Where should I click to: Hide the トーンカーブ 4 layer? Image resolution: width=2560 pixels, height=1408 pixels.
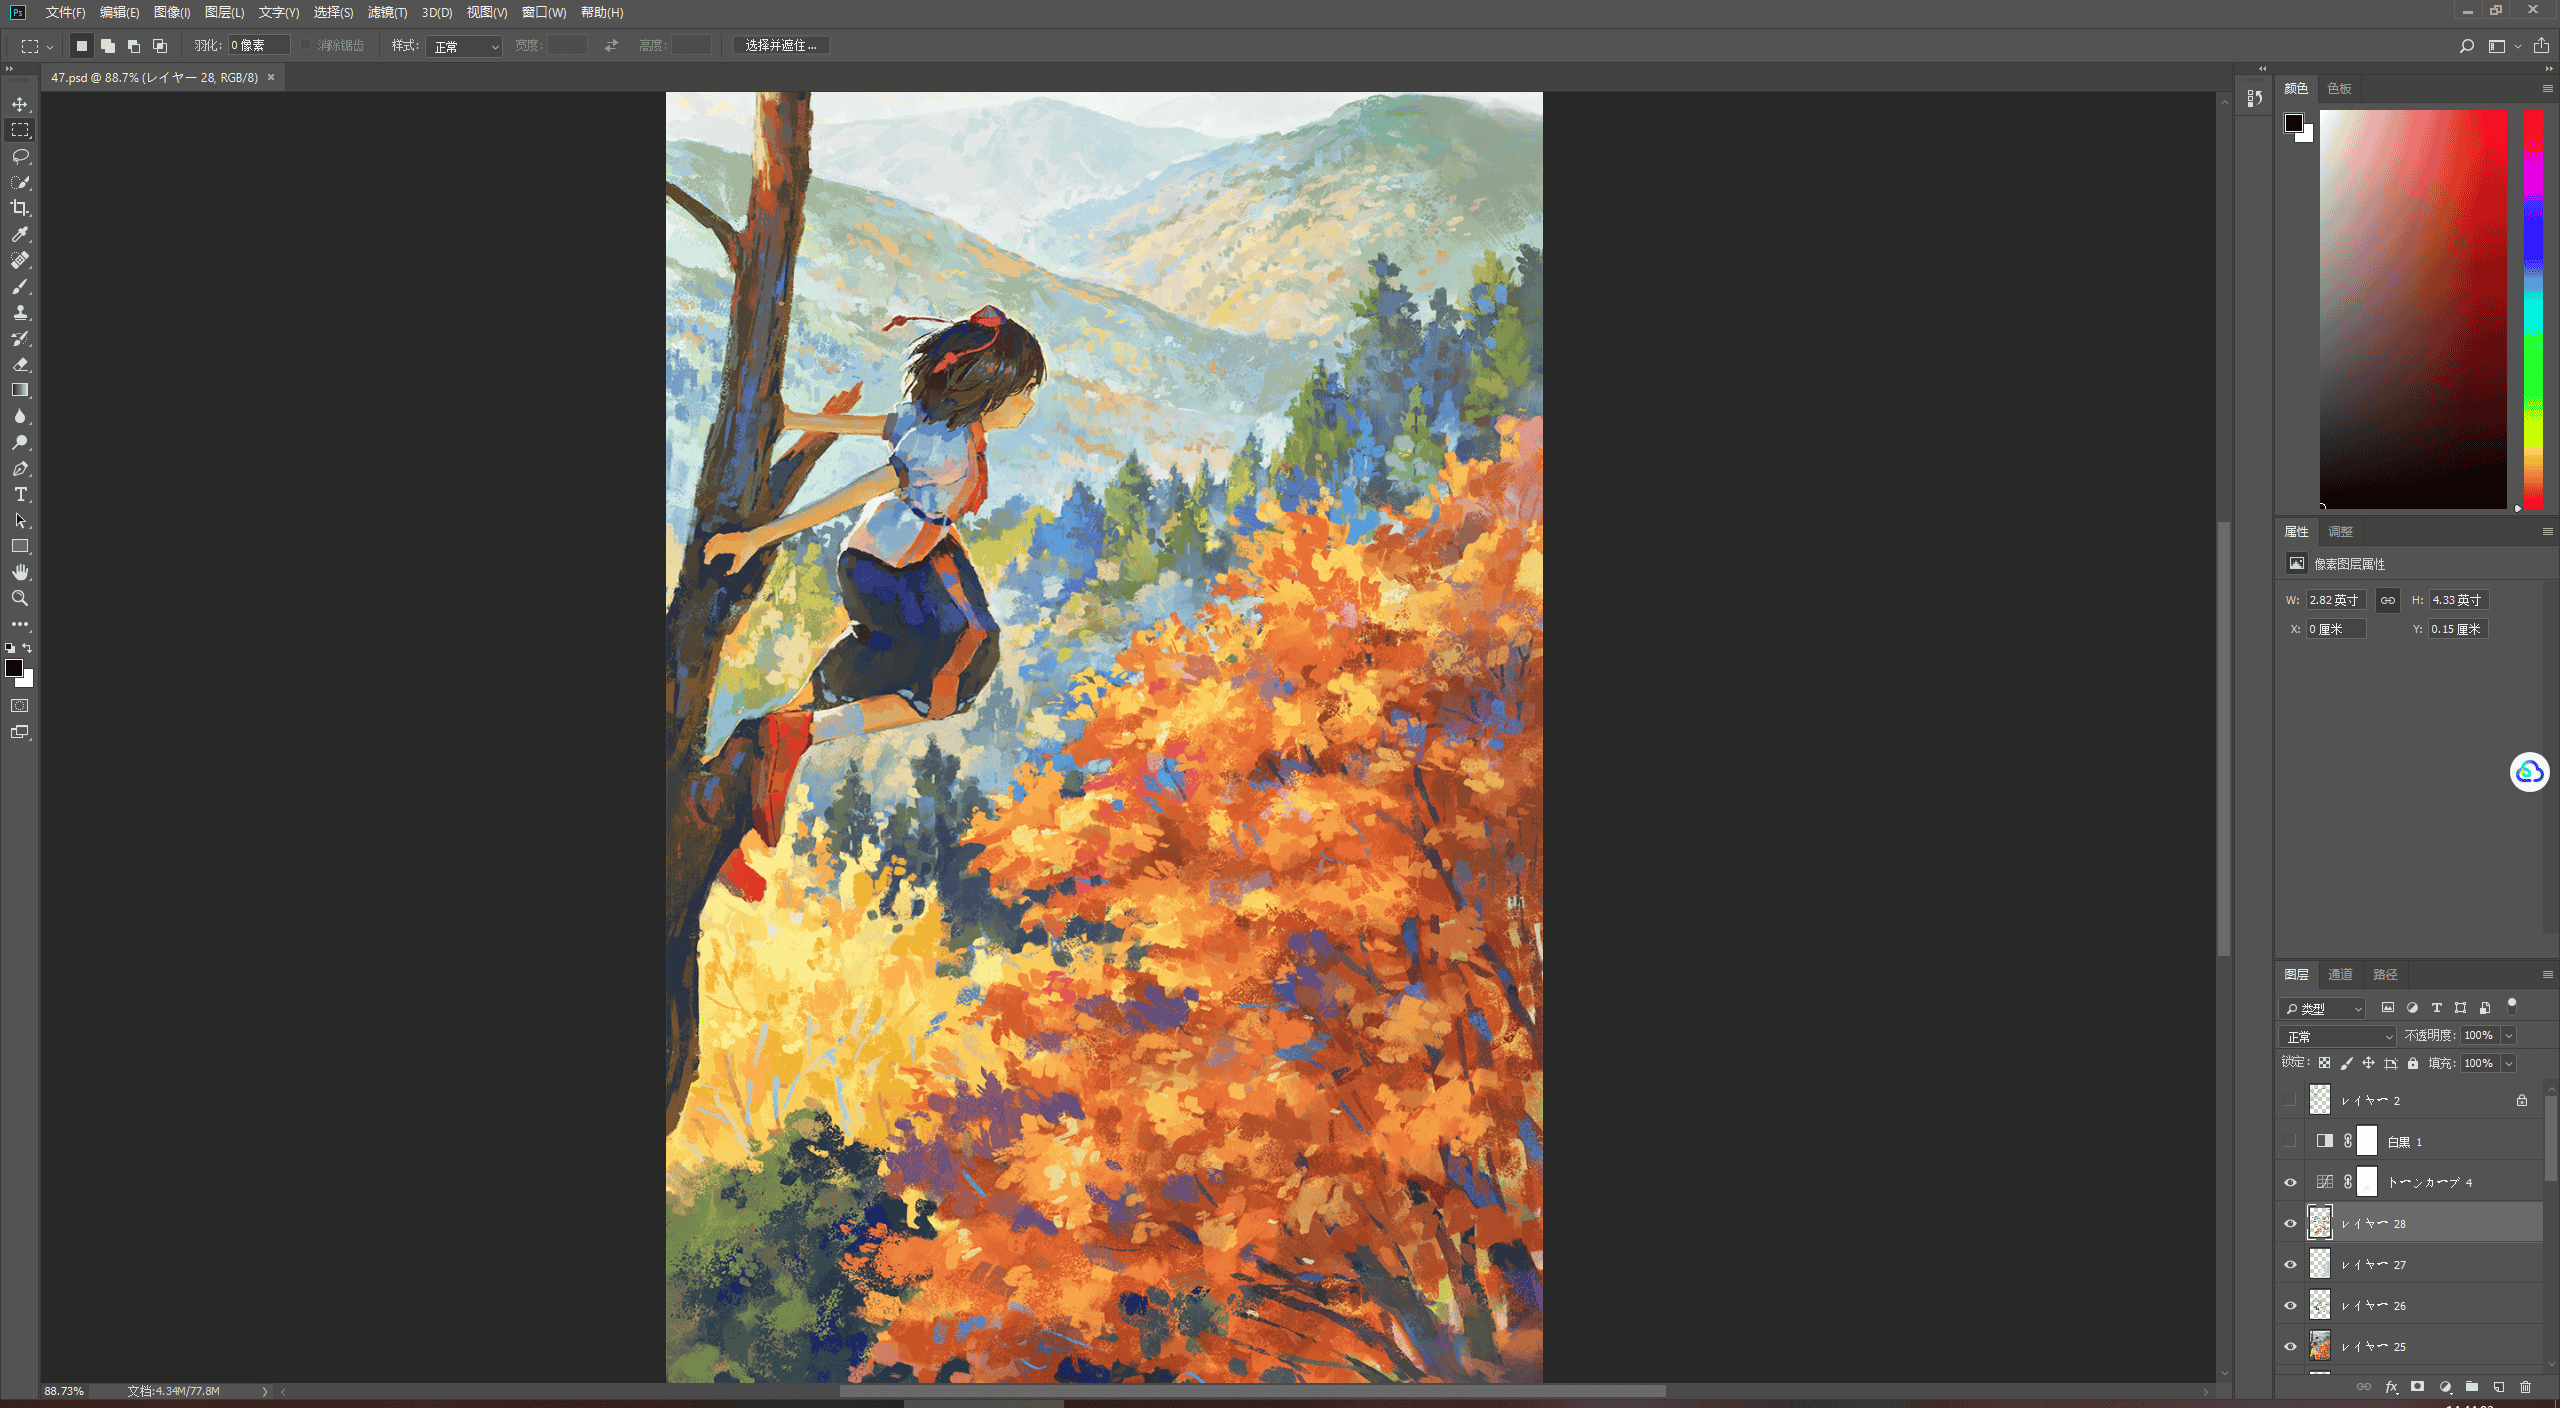[x=2290, y=1182]
